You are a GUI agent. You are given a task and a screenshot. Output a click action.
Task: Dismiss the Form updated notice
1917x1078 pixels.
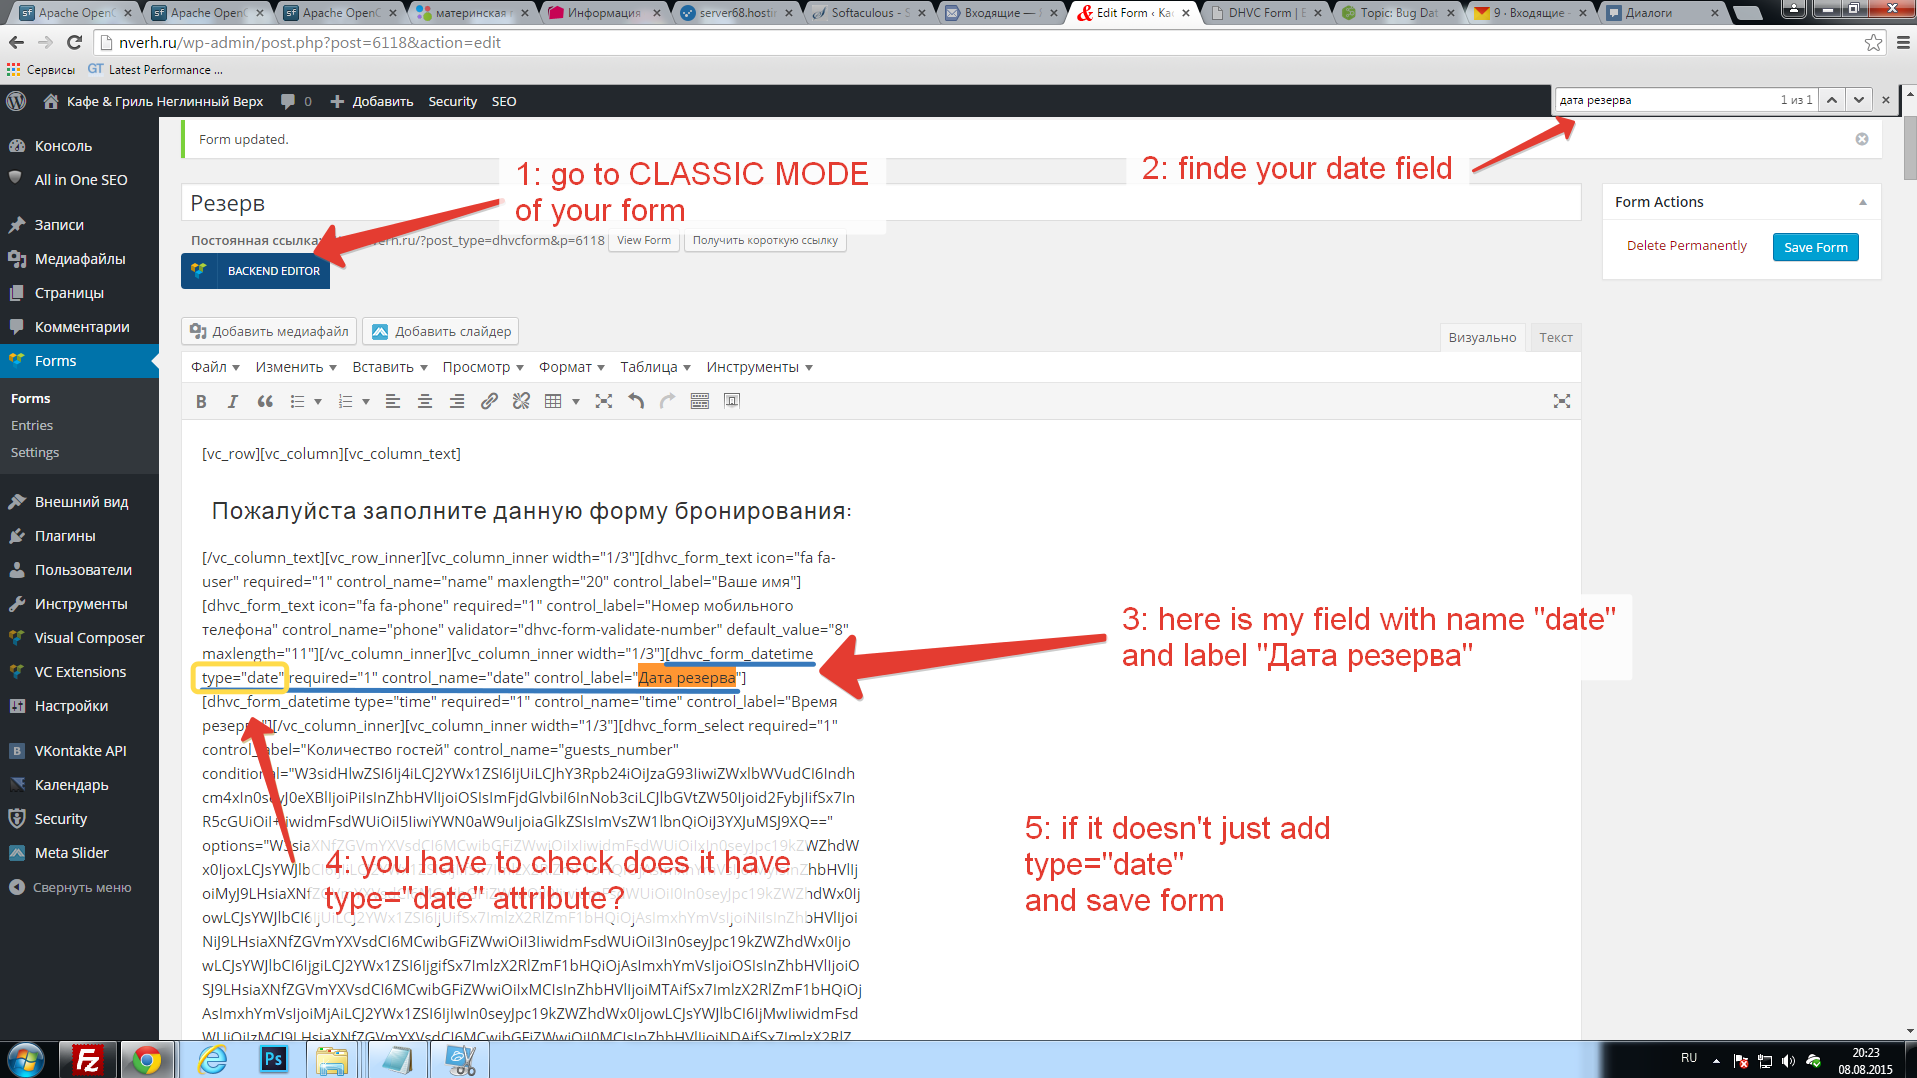click(1861, 139)
